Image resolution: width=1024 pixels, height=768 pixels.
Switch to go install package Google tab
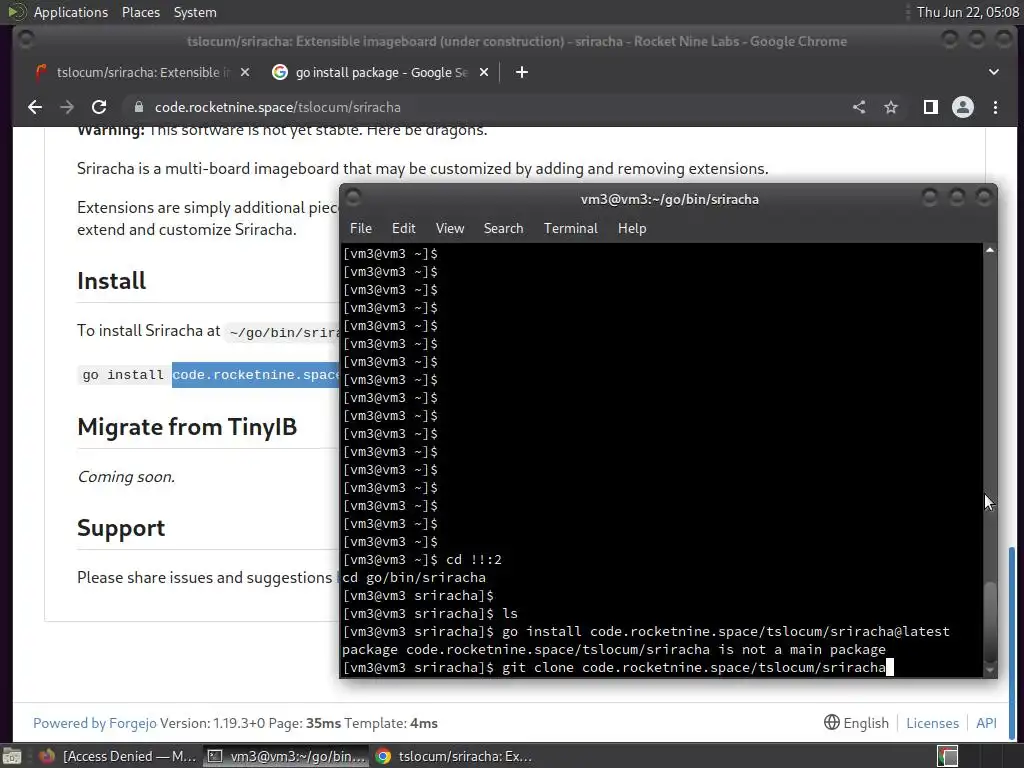(x=381, y=72)
